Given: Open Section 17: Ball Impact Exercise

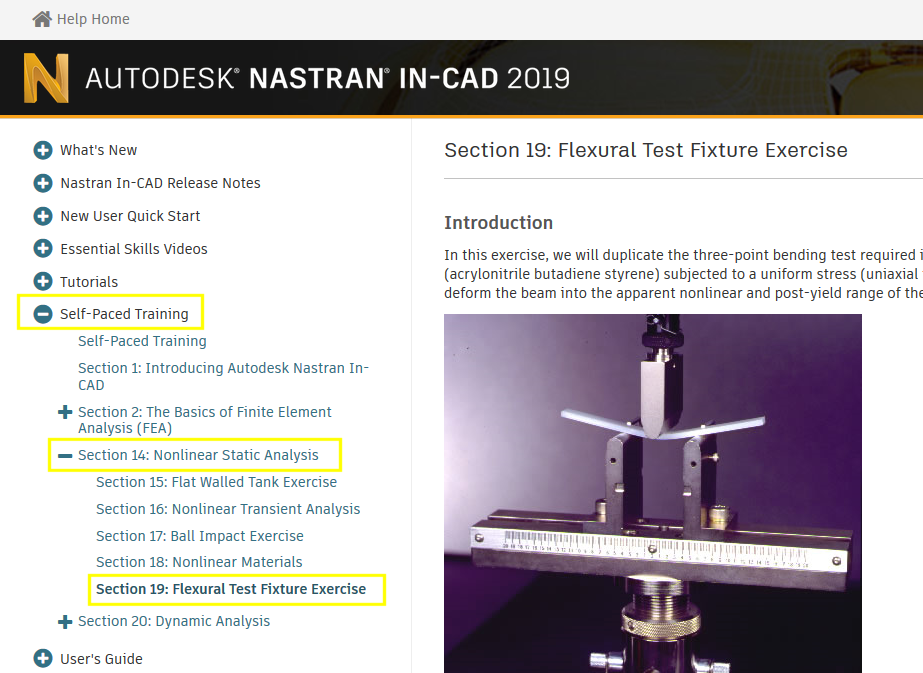Looking at the screenshot, I should 200,536.
